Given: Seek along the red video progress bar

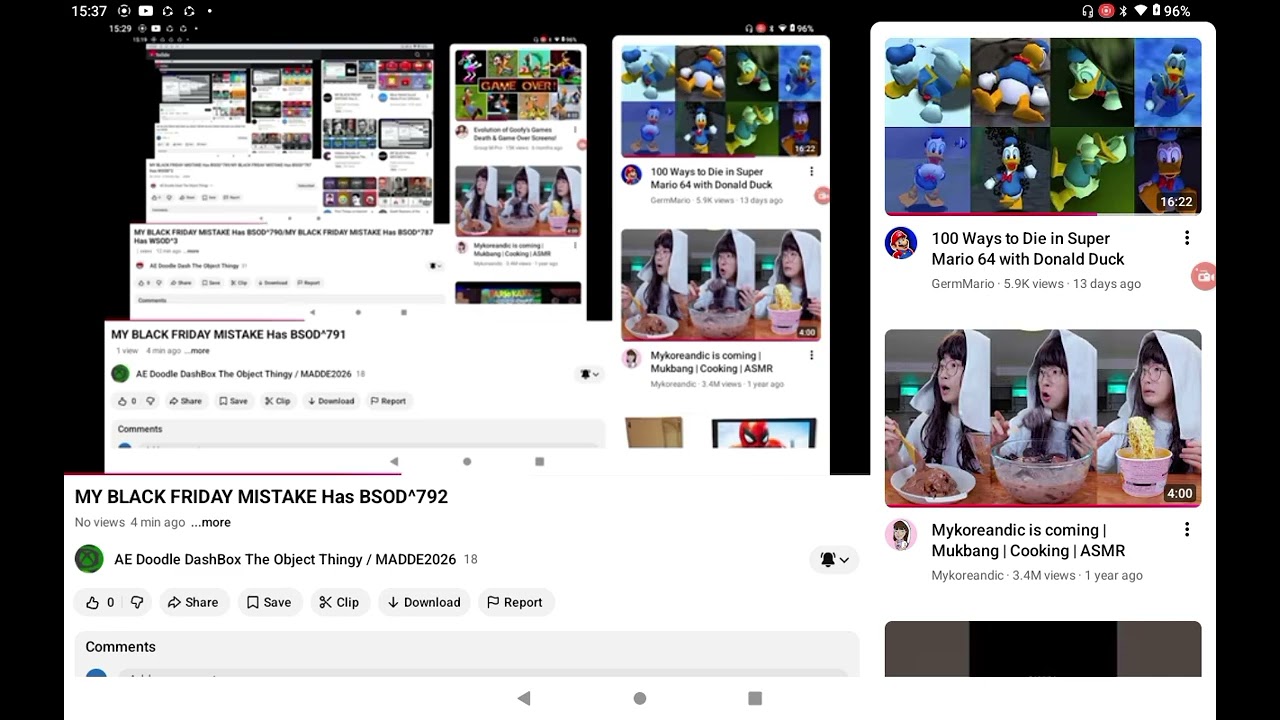Looking at the screenshot, I should coord(467,474).
